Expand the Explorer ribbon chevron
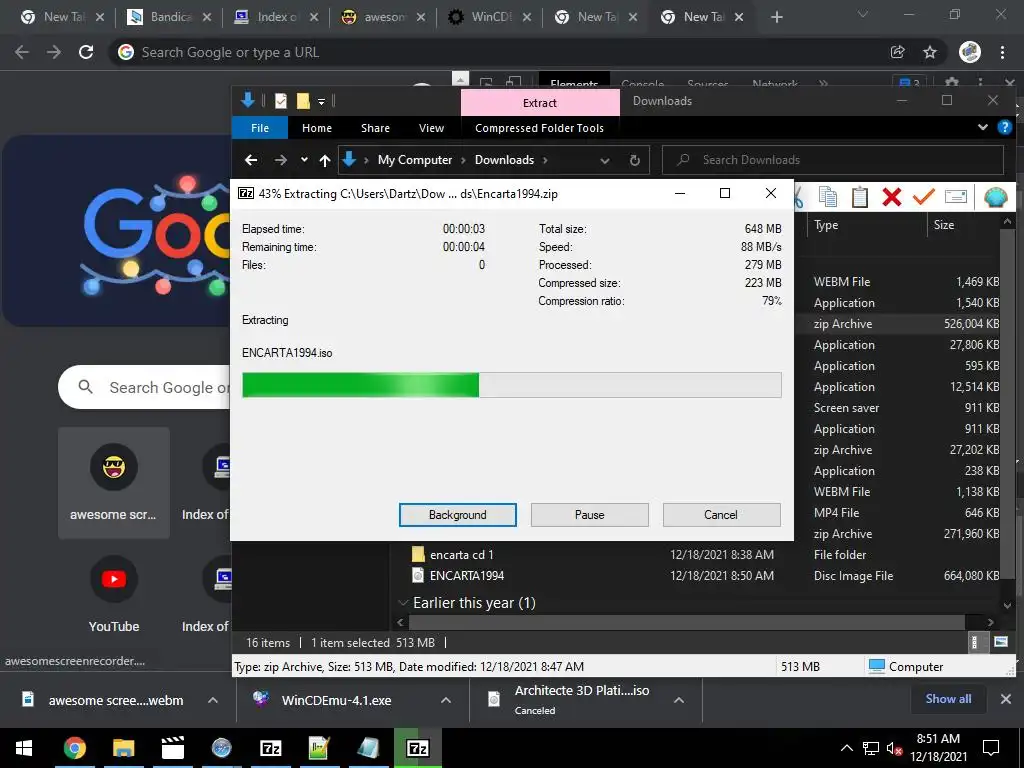 point(983,127)
